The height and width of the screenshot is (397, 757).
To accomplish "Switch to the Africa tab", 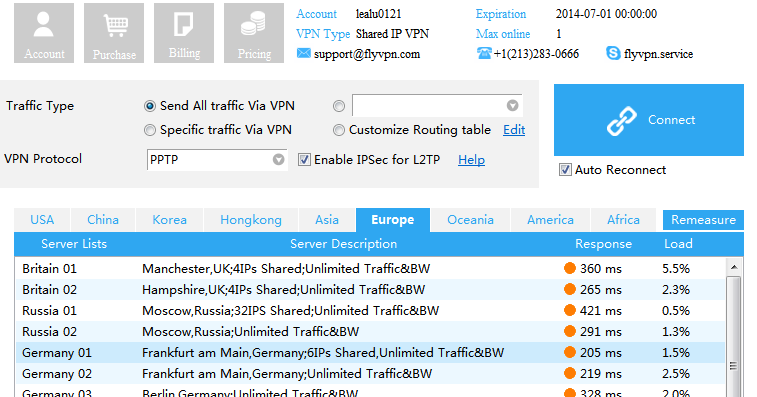I will pos(623,220).
